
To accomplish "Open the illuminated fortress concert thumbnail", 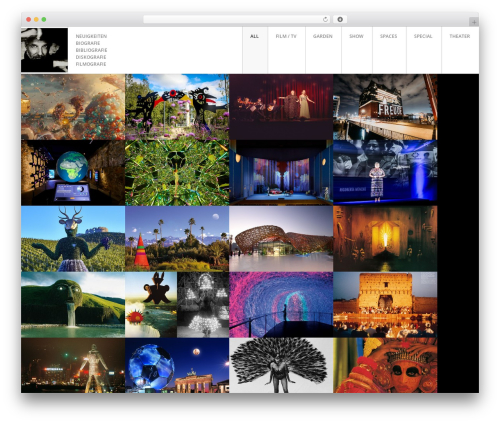I will 385,305.
